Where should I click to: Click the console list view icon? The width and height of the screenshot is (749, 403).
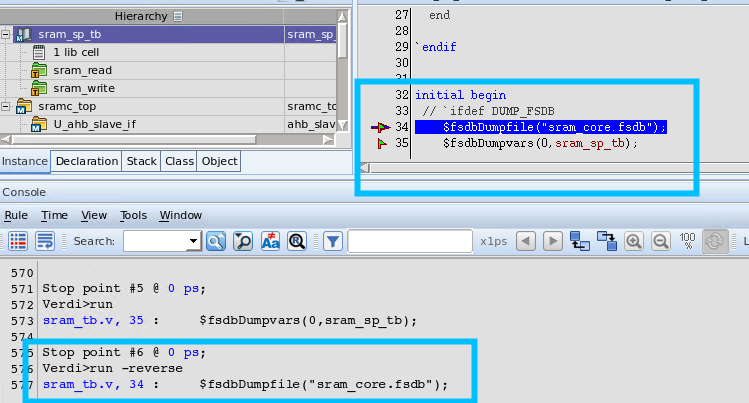point(18,241)
